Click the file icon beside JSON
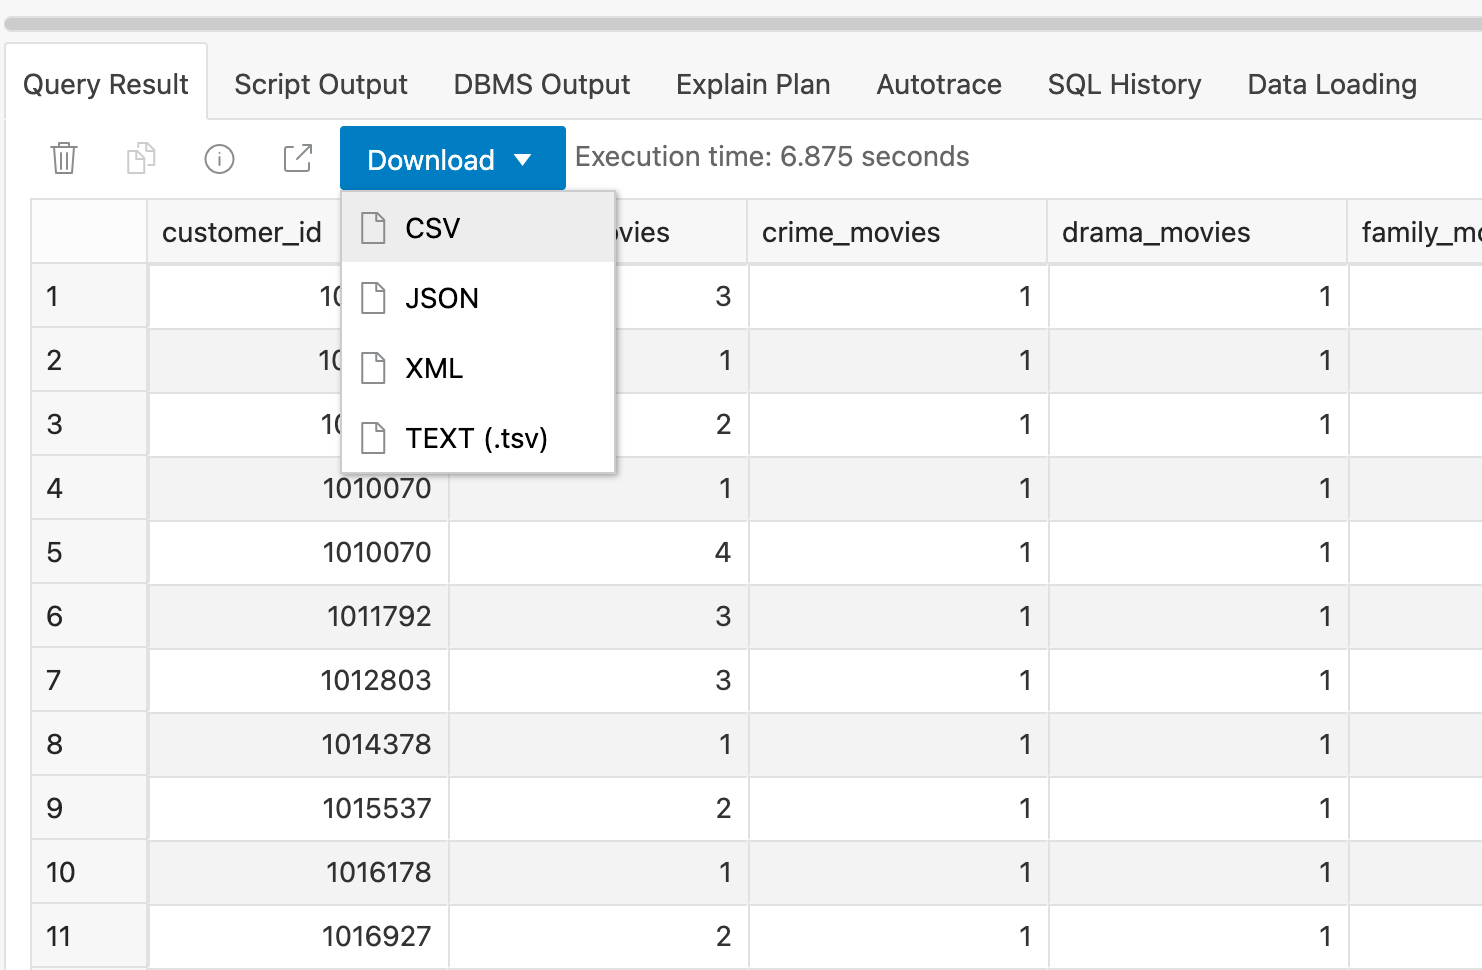 point(373,298)
